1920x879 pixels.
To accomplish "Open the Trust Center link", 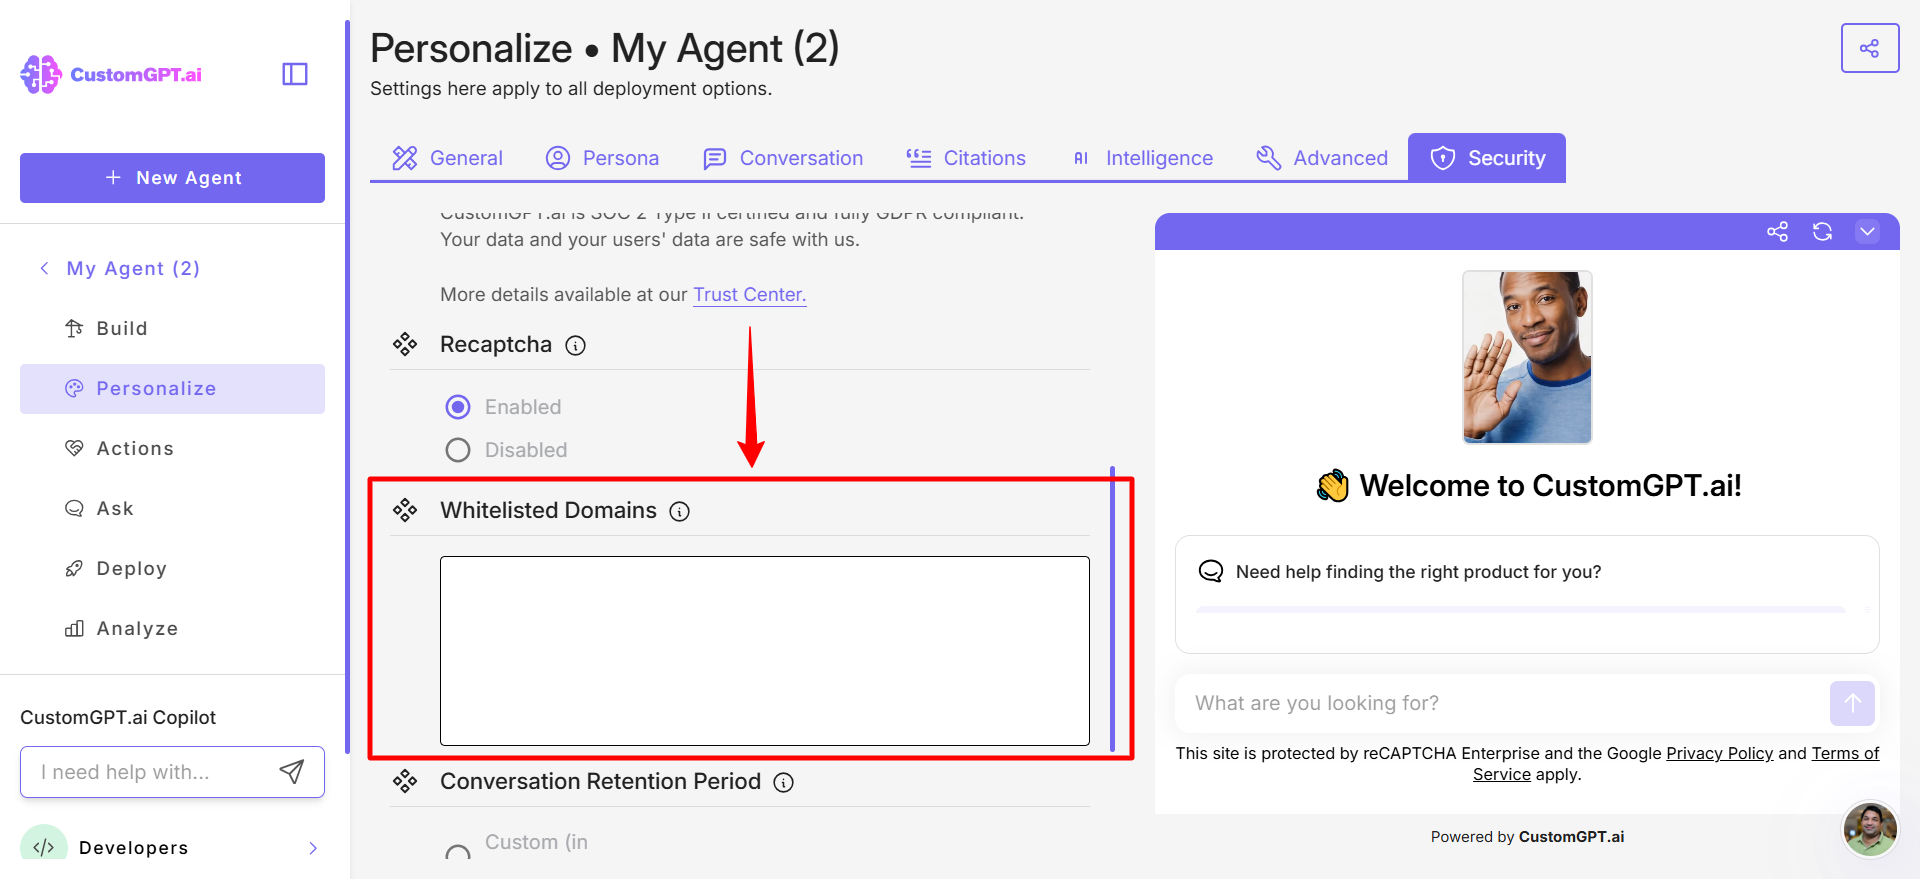I will [750, 295].
